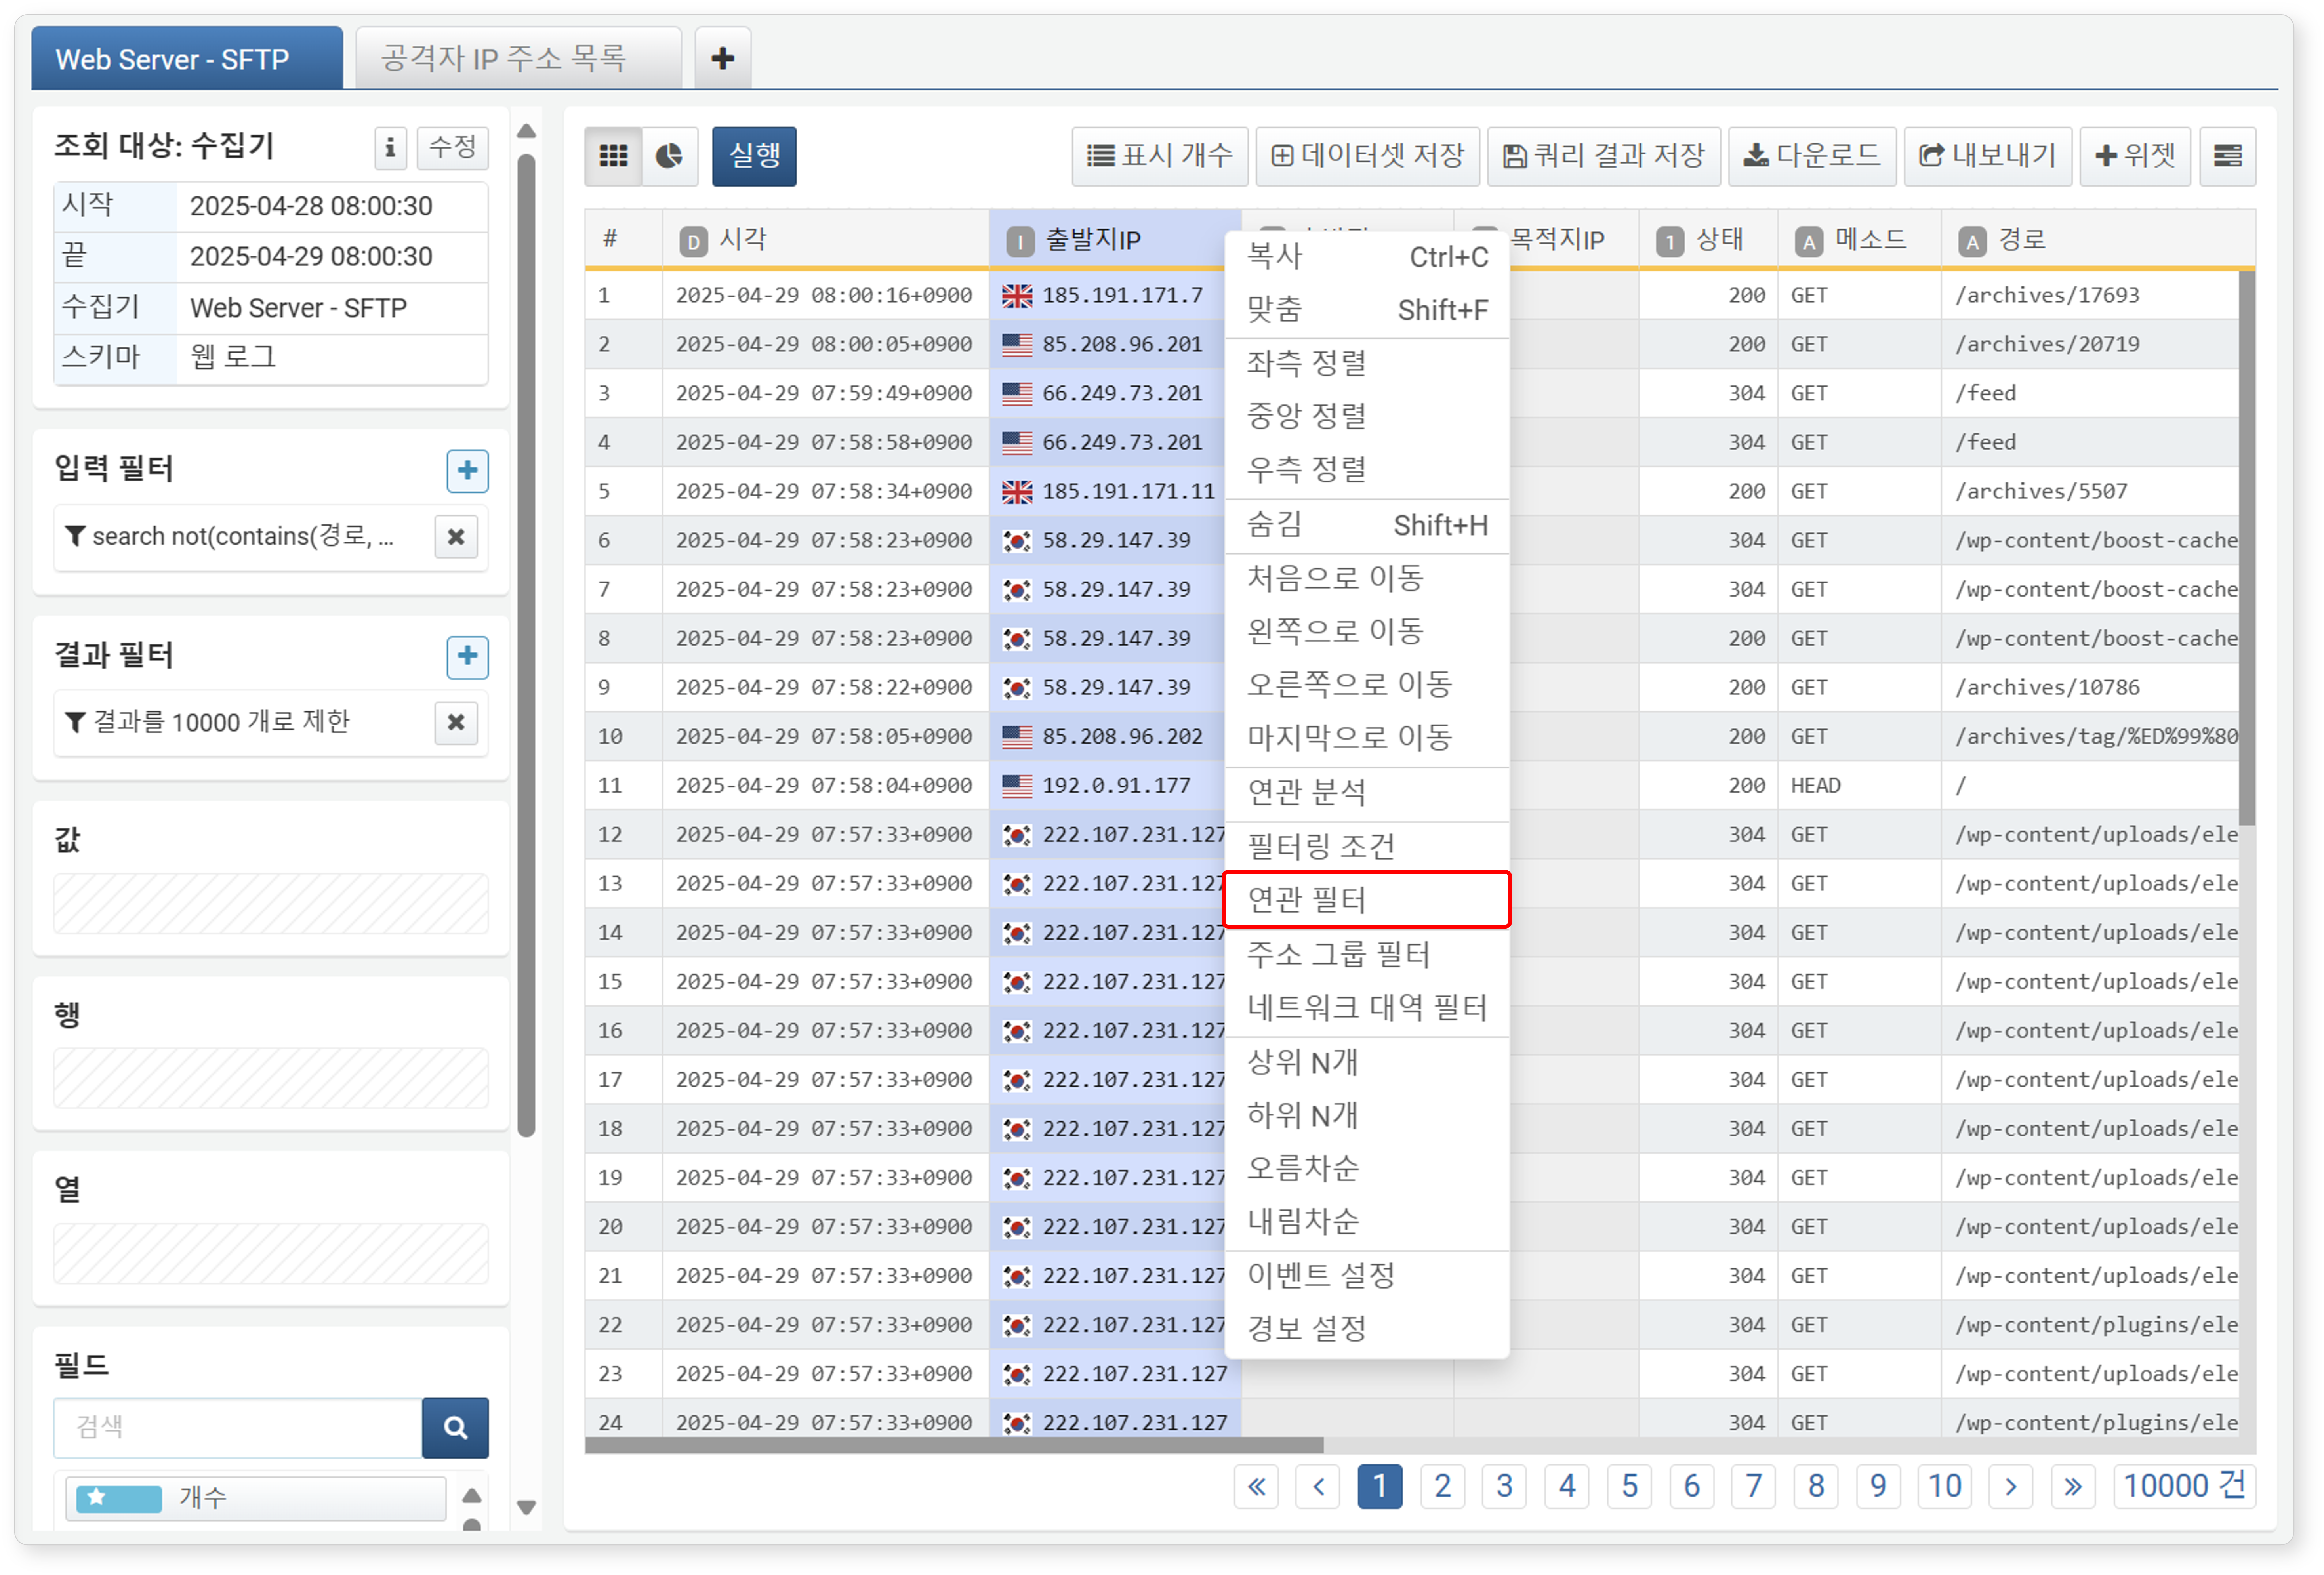Switch to pie chart view icon
Viewport: 2324px width, 1575px height.
pyautogui.click(x=669, y=156)
